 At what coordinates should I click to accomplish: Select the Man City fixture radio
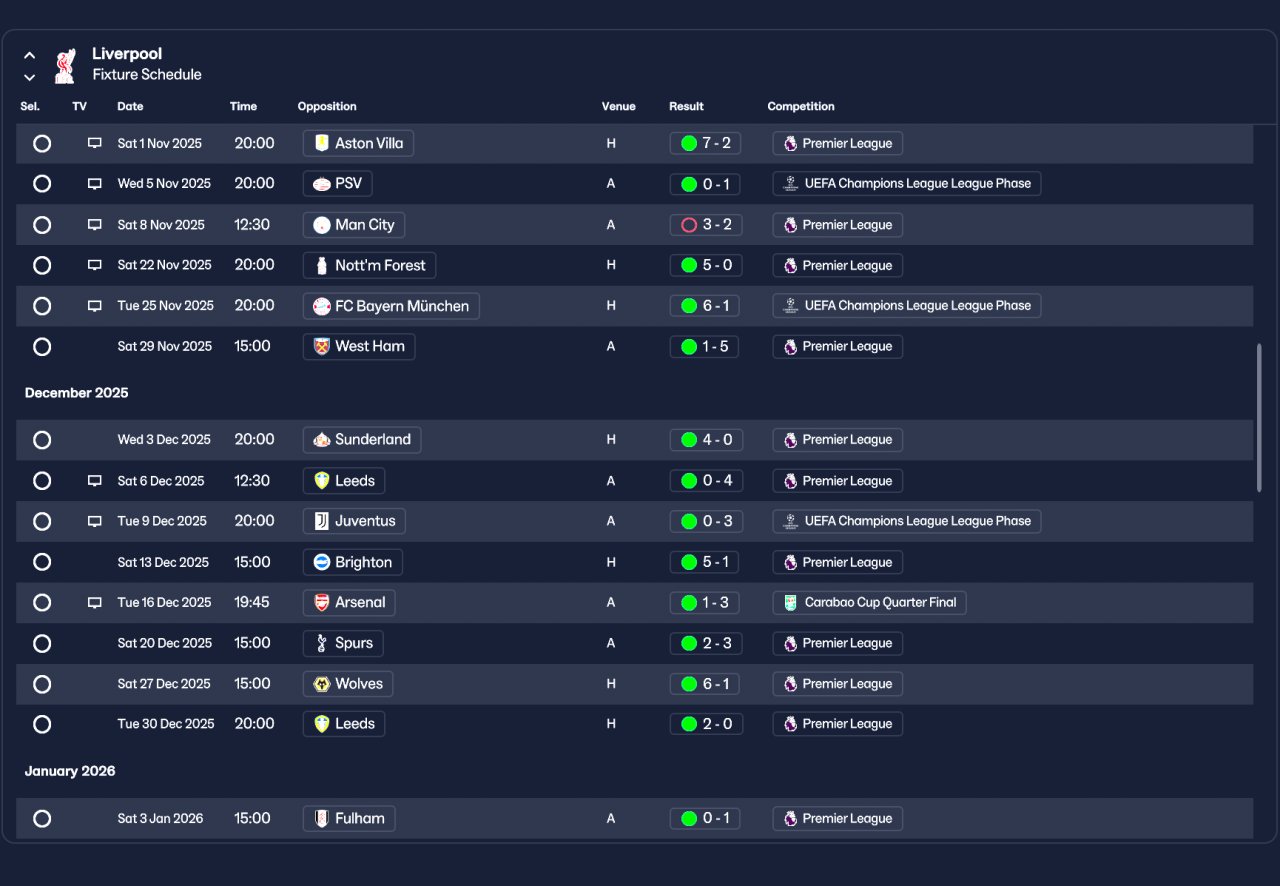click(42, 225)
